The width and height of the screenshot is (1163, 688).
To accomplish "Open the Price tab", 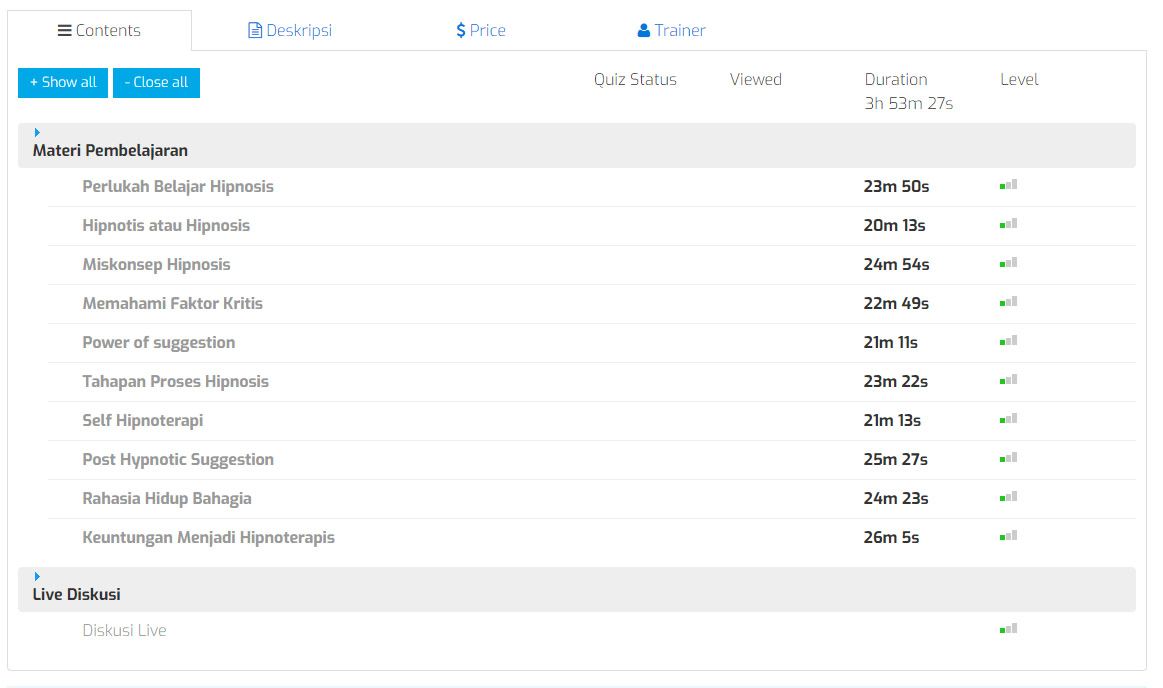I will [480, 30].
